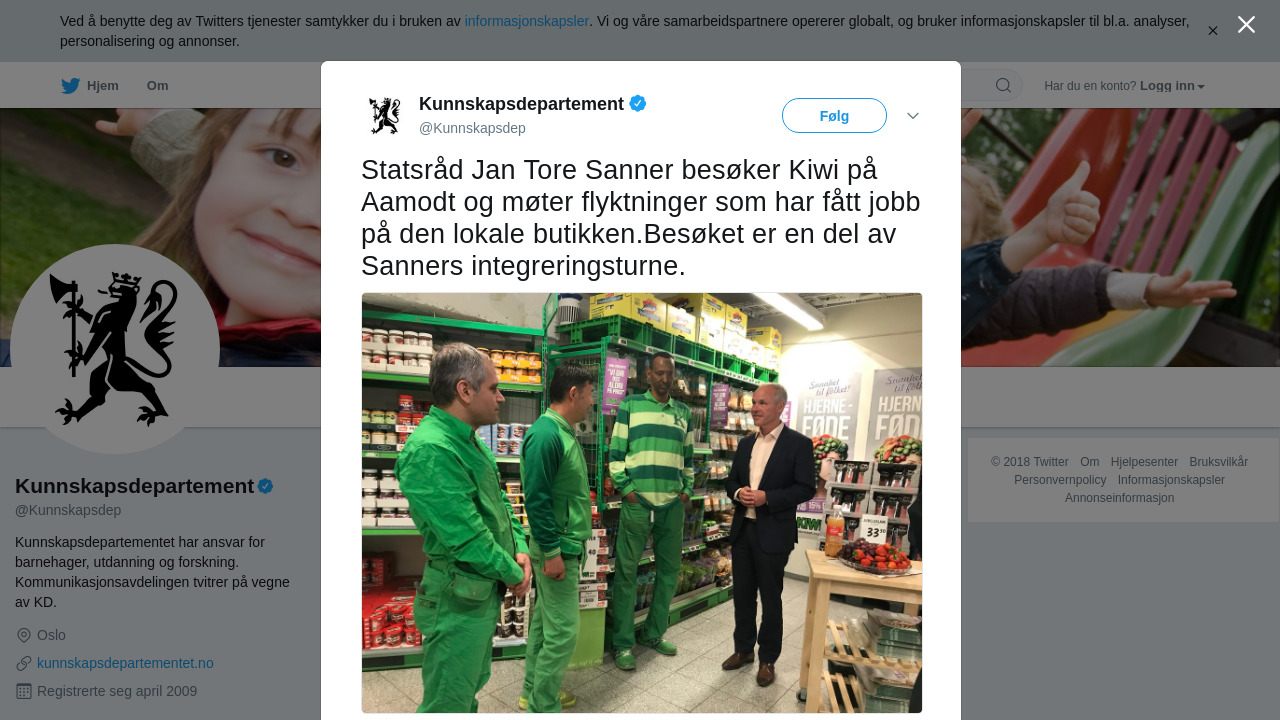This screenshot has width=1280, height=720.
Task: Click verified badge beside tweet author name
Action: tap(638, 103)
